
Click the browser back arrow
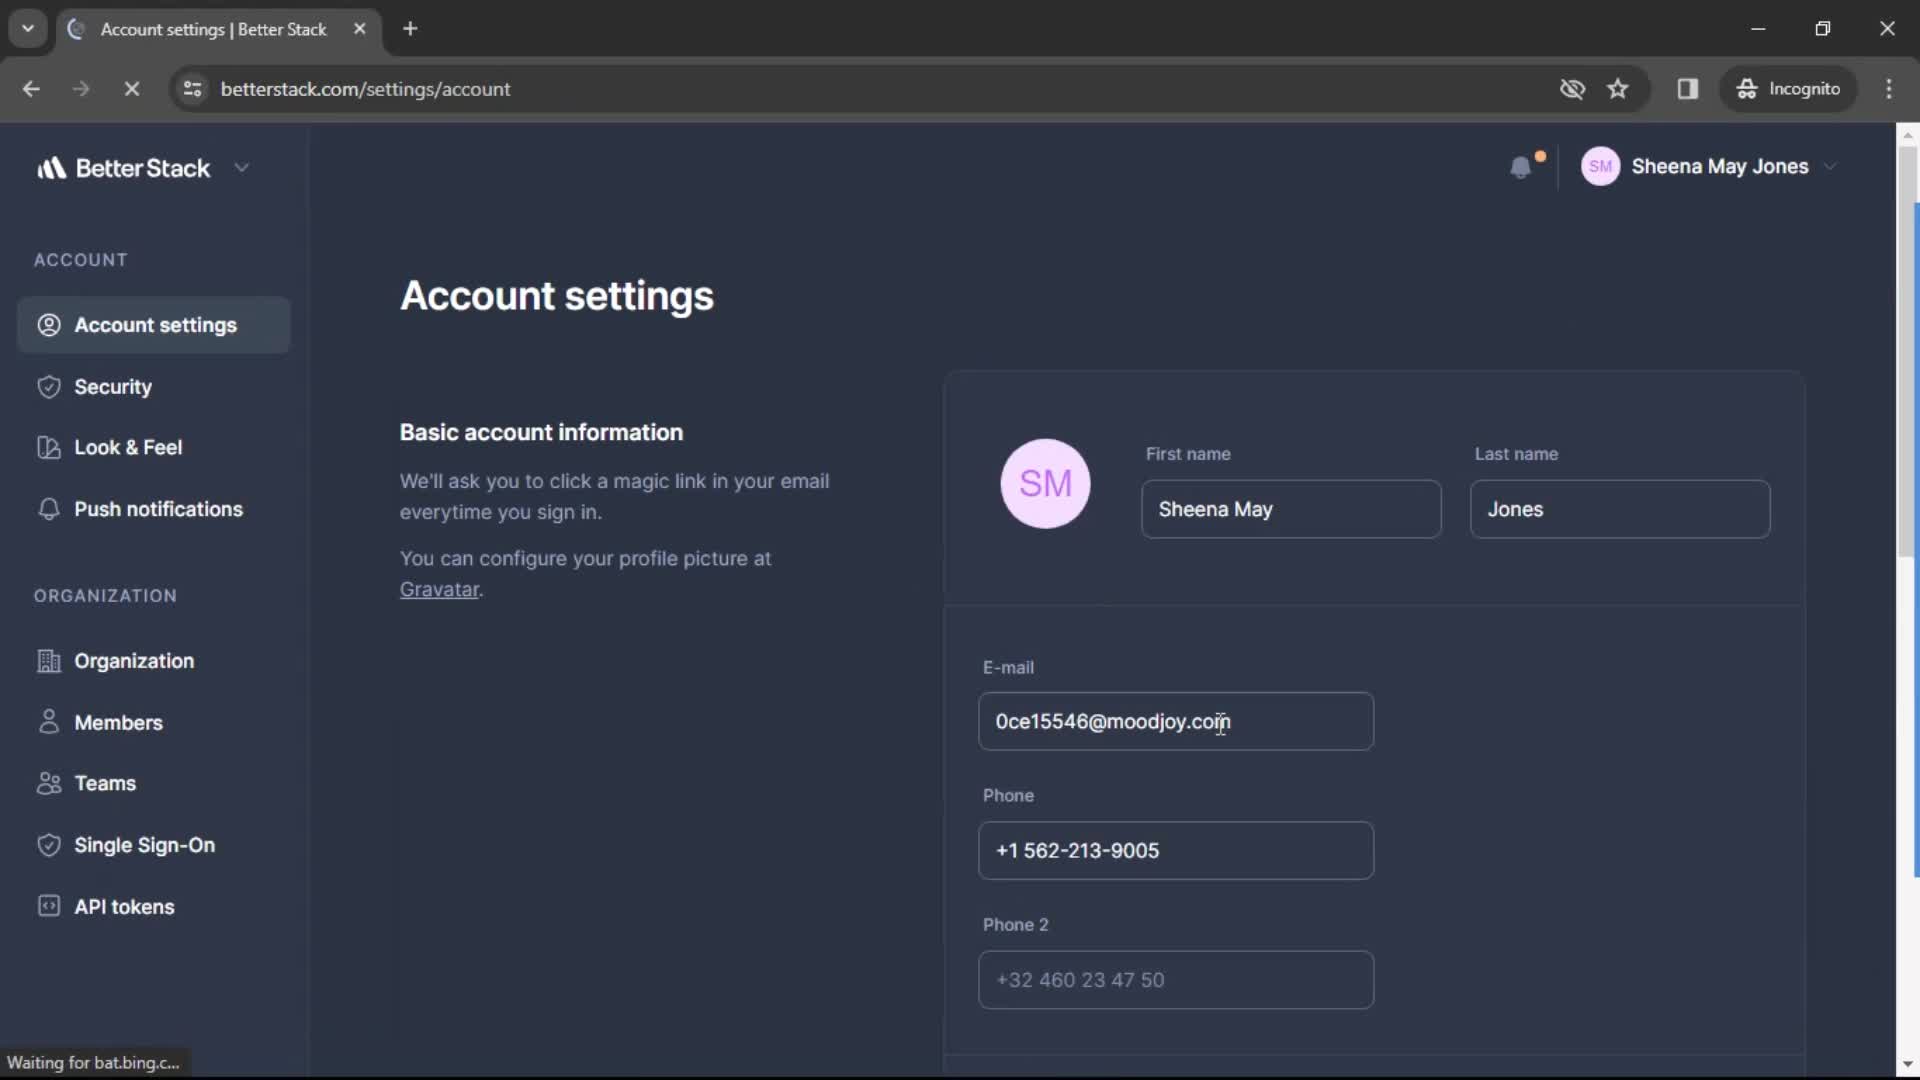[31, 89]
